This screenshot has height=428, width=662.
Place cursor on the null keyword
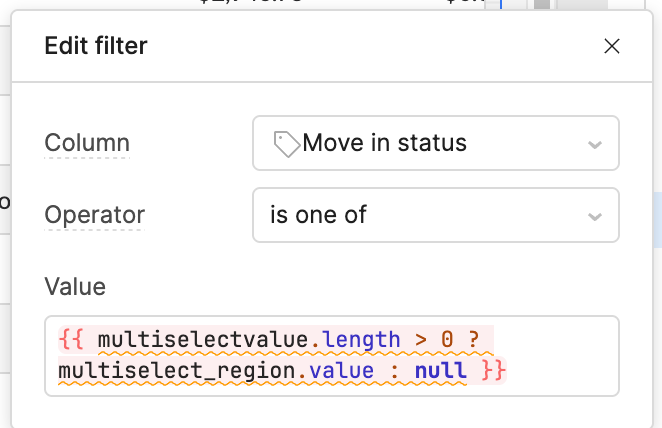tap(441, 371)
